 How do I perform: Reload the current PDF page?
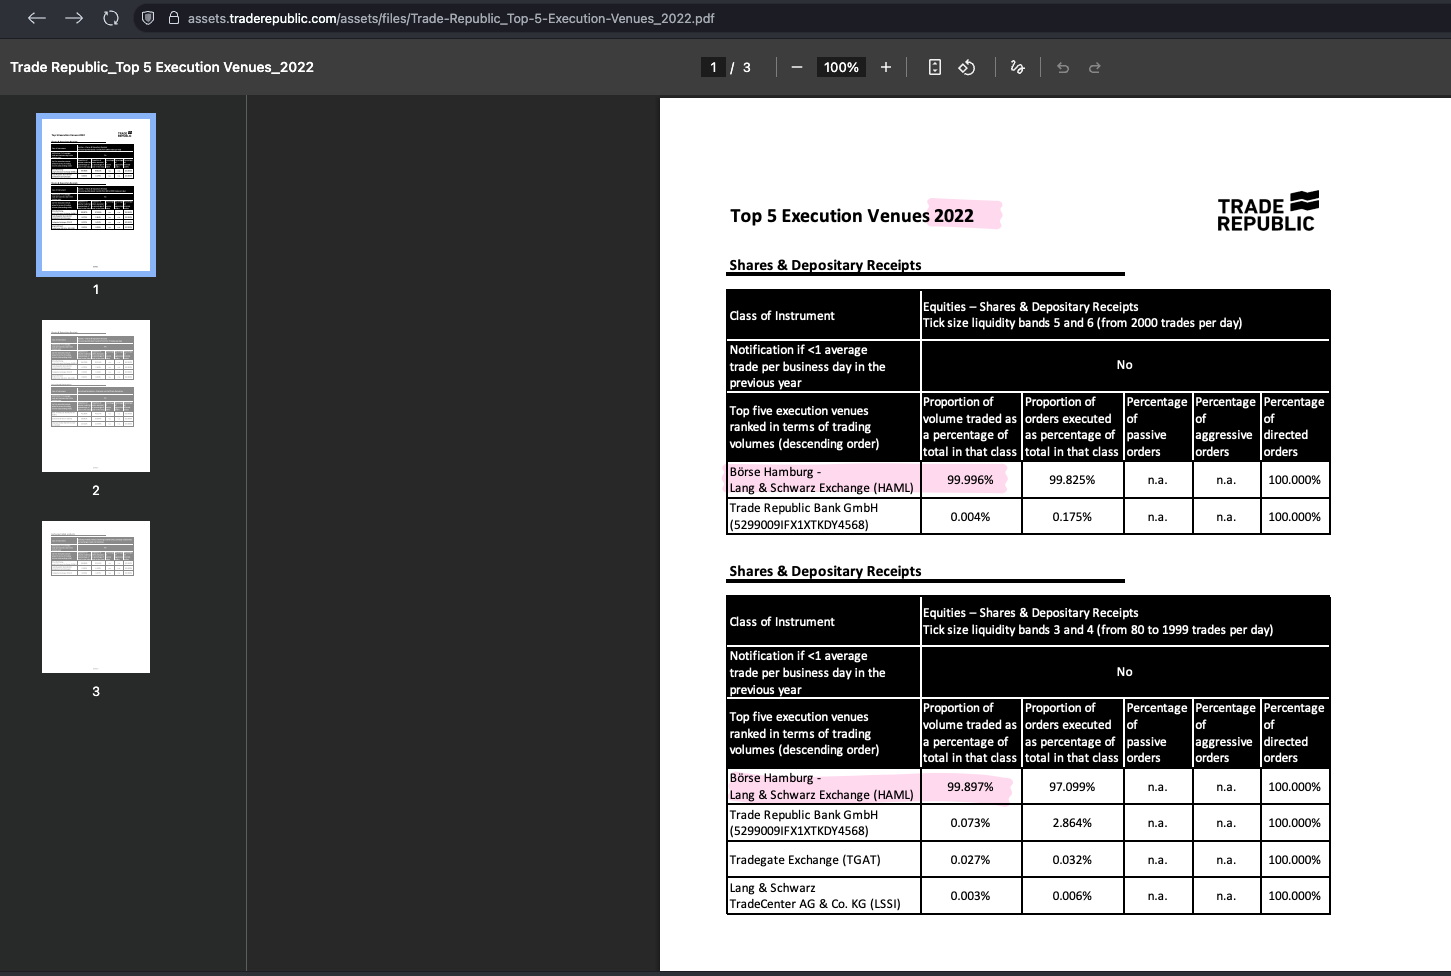click(x=111, y=18)
